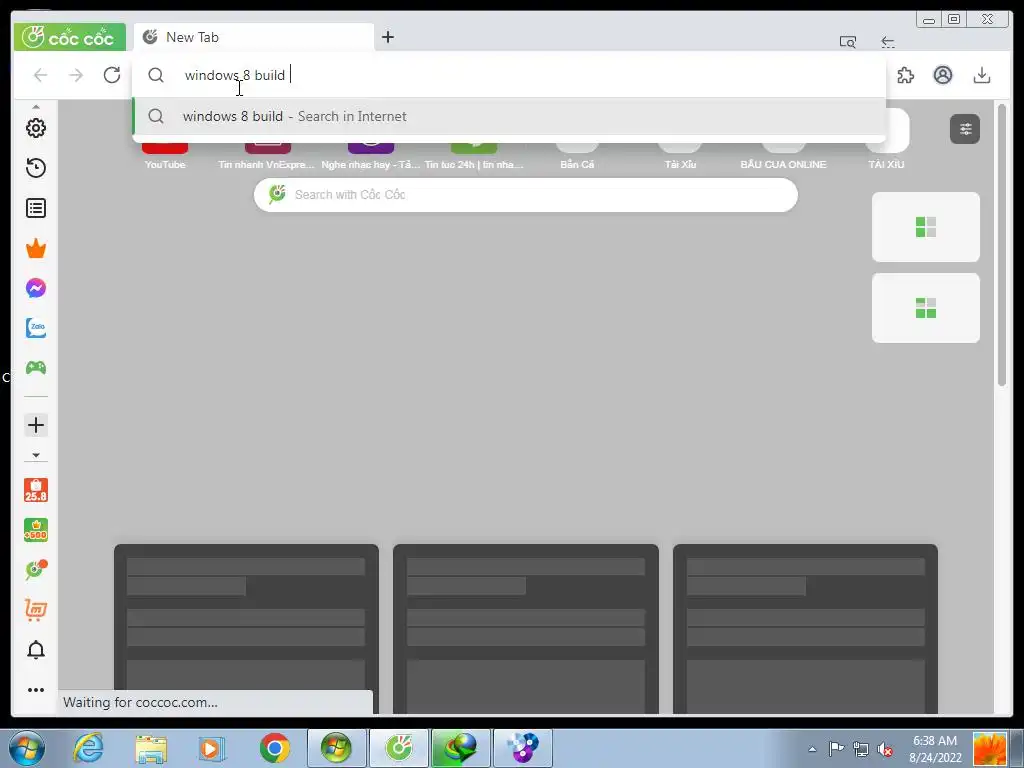Open the Windows Start menu

[x=27, y=748]
